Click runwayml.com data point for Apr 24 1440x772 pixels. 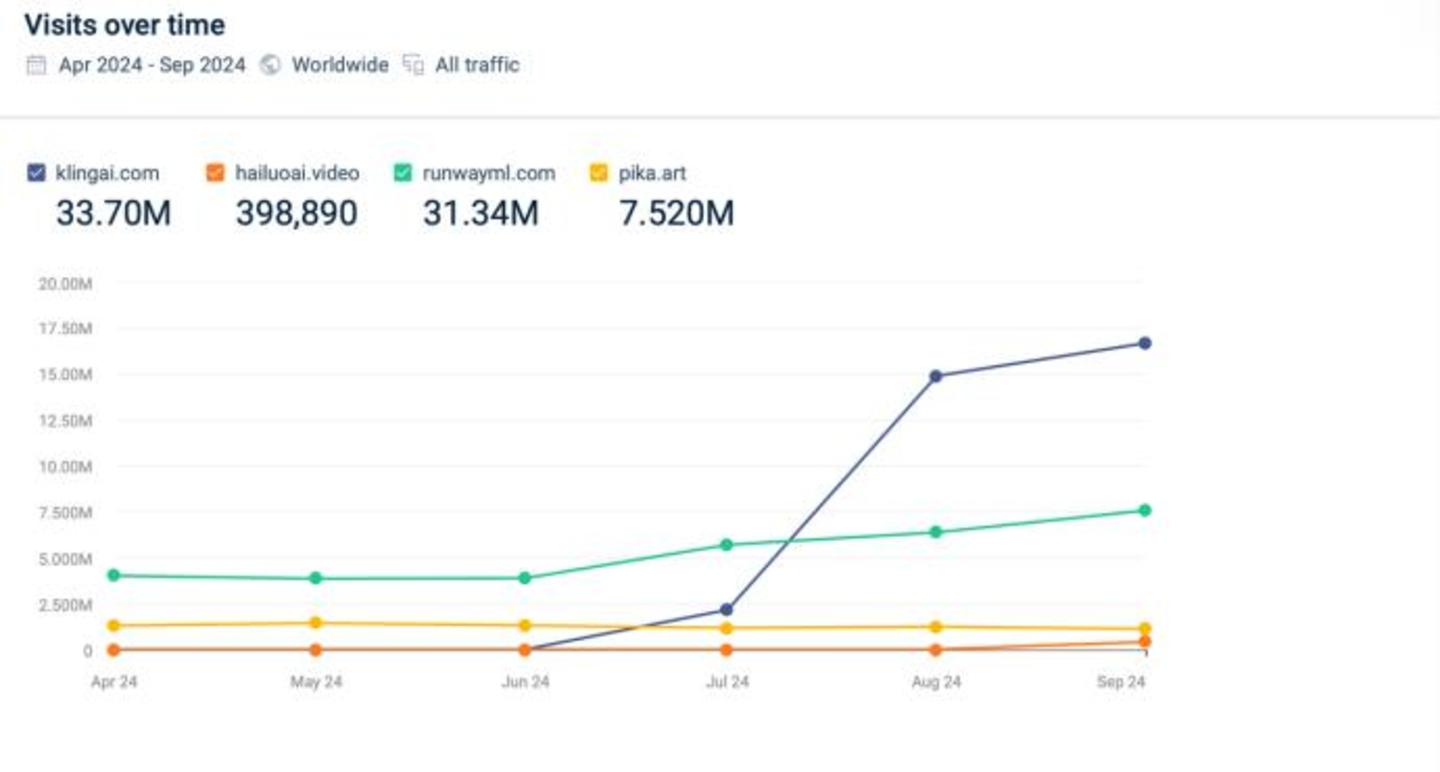click(114, 575)
